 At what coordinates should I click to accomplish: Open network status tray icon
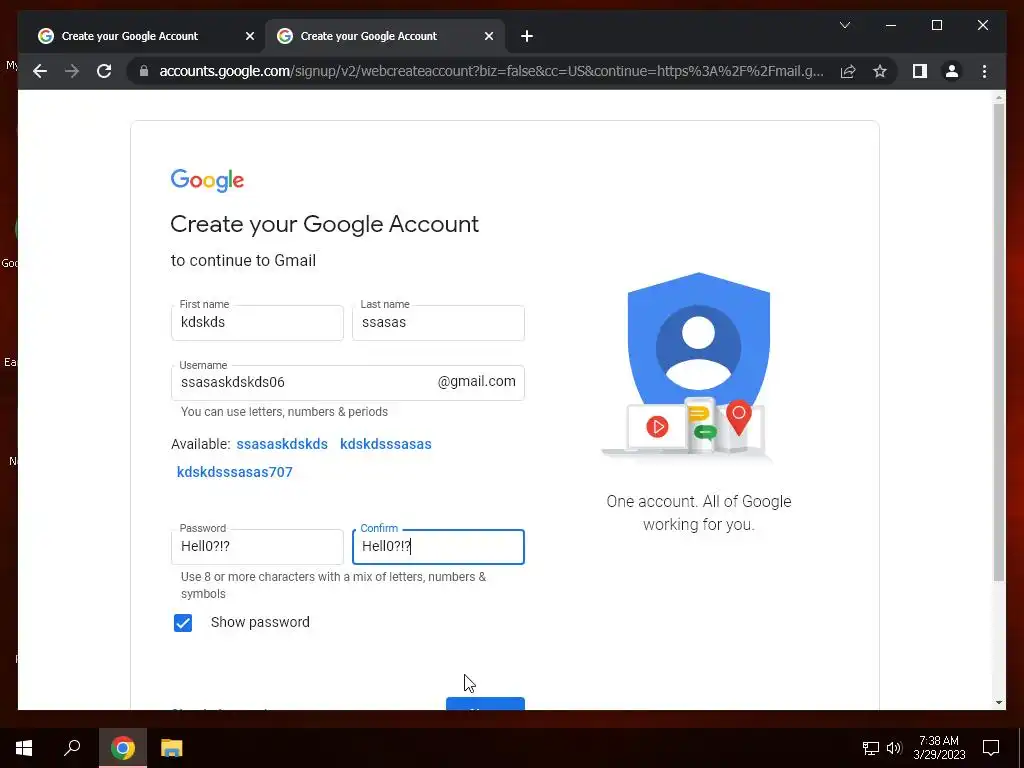pyautogui.click(x=871, y=748)
